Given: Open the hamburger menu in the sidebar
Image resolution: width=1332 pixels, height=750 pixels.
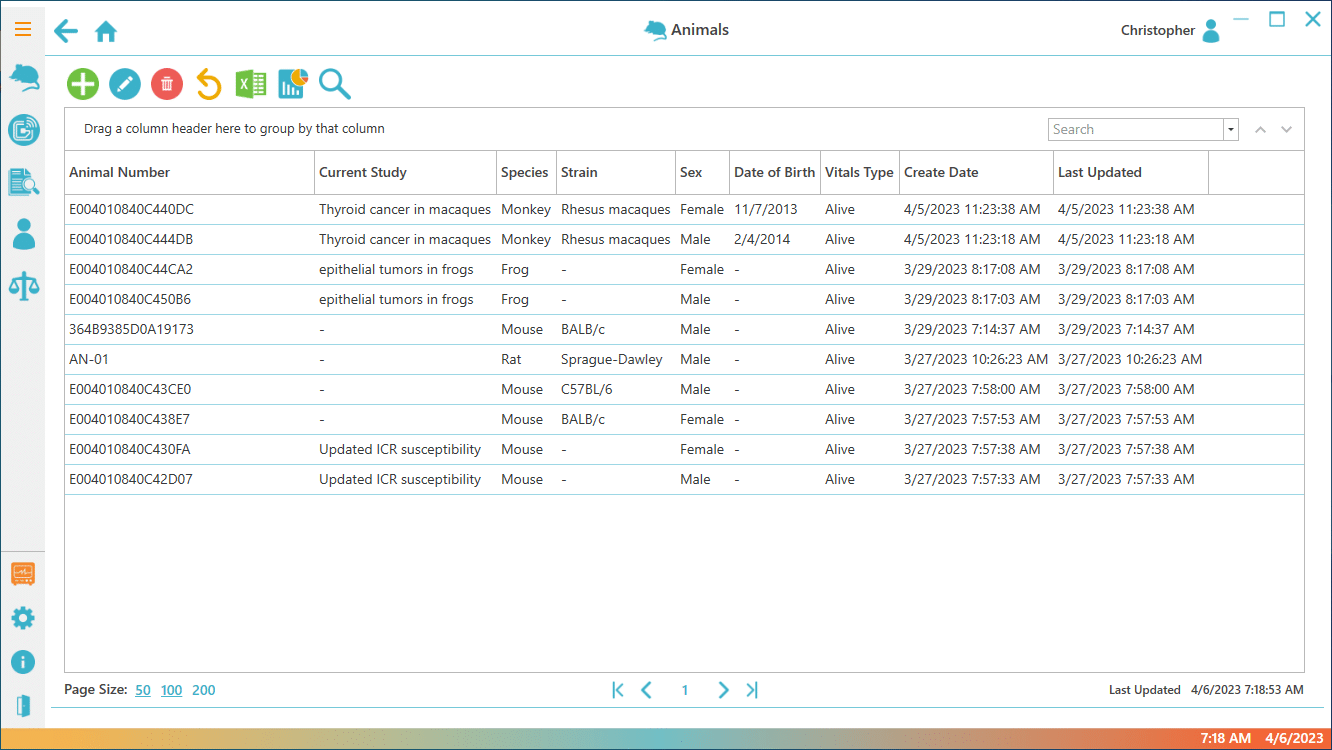Looking at the screenshot, I should [x=23, y=29].
